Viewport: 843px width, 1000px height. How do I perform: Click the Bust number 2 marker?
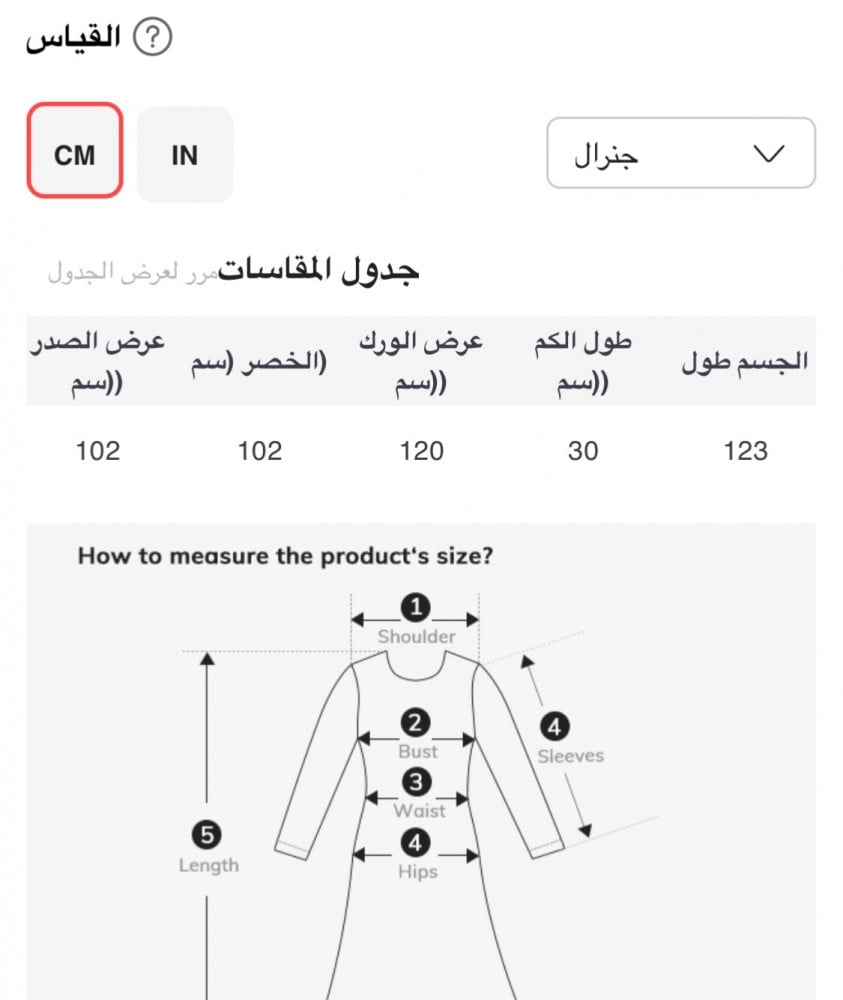click(x=416, y=722)
